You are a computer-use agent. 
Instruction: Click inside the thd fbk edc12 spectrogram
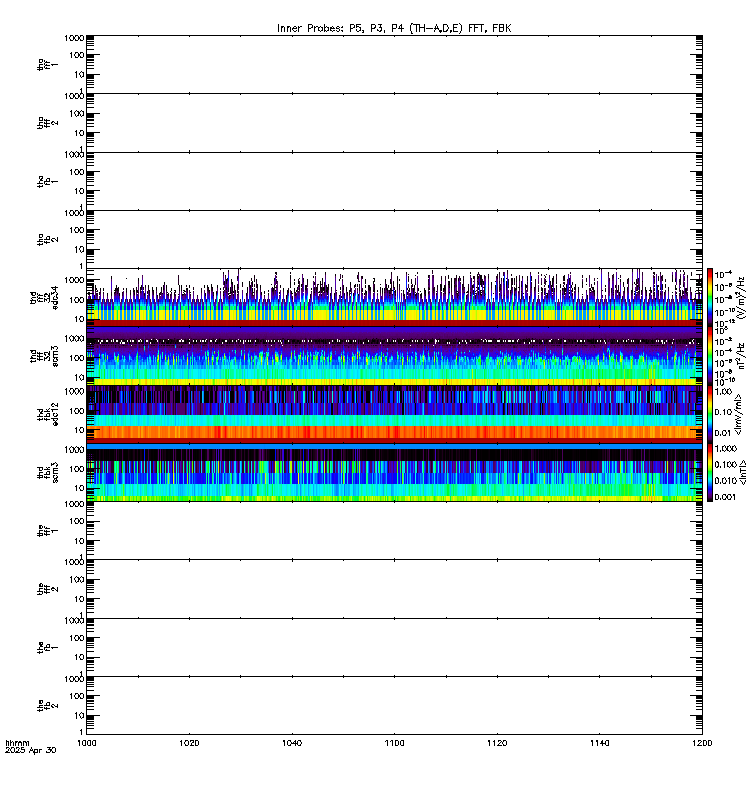pos(394,414)
